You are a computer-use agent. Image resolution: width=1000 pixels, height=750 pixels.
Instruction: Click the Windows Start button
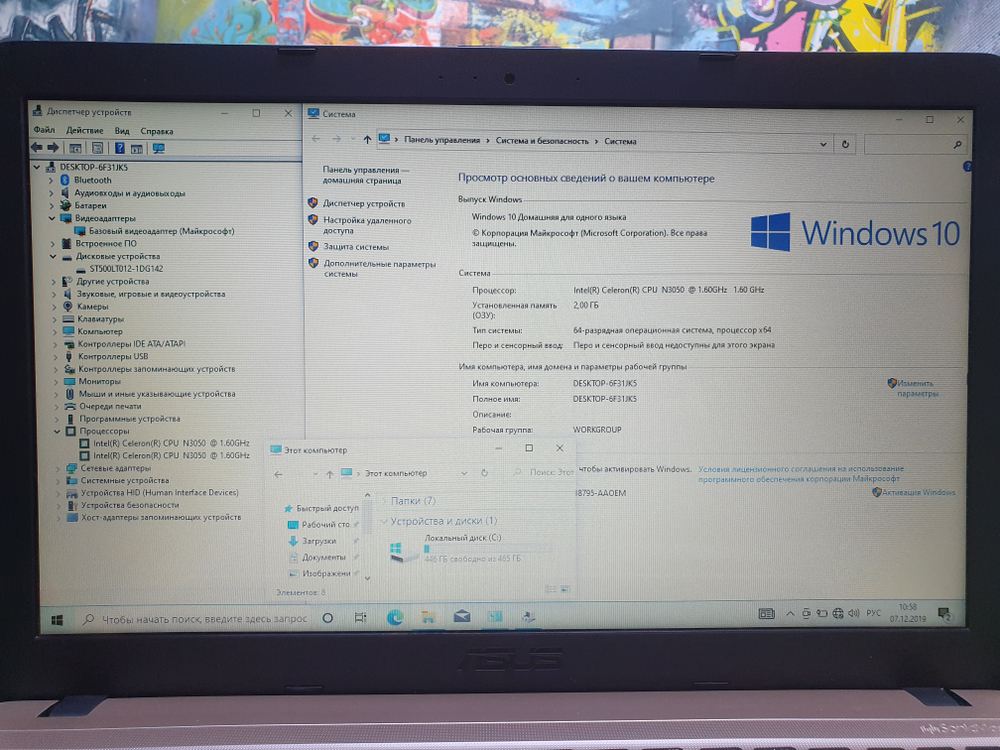57,619
